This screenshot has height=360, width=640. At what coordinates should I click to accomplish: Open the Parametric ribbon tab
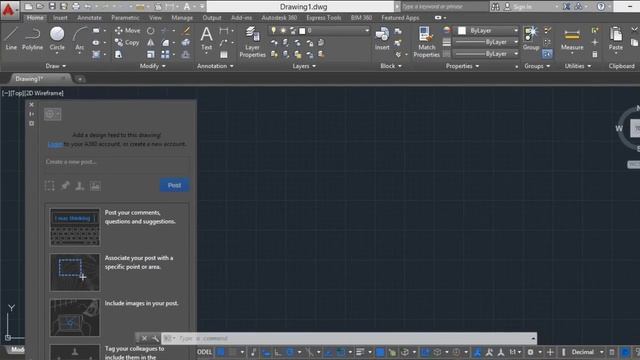tap(125, 18)
